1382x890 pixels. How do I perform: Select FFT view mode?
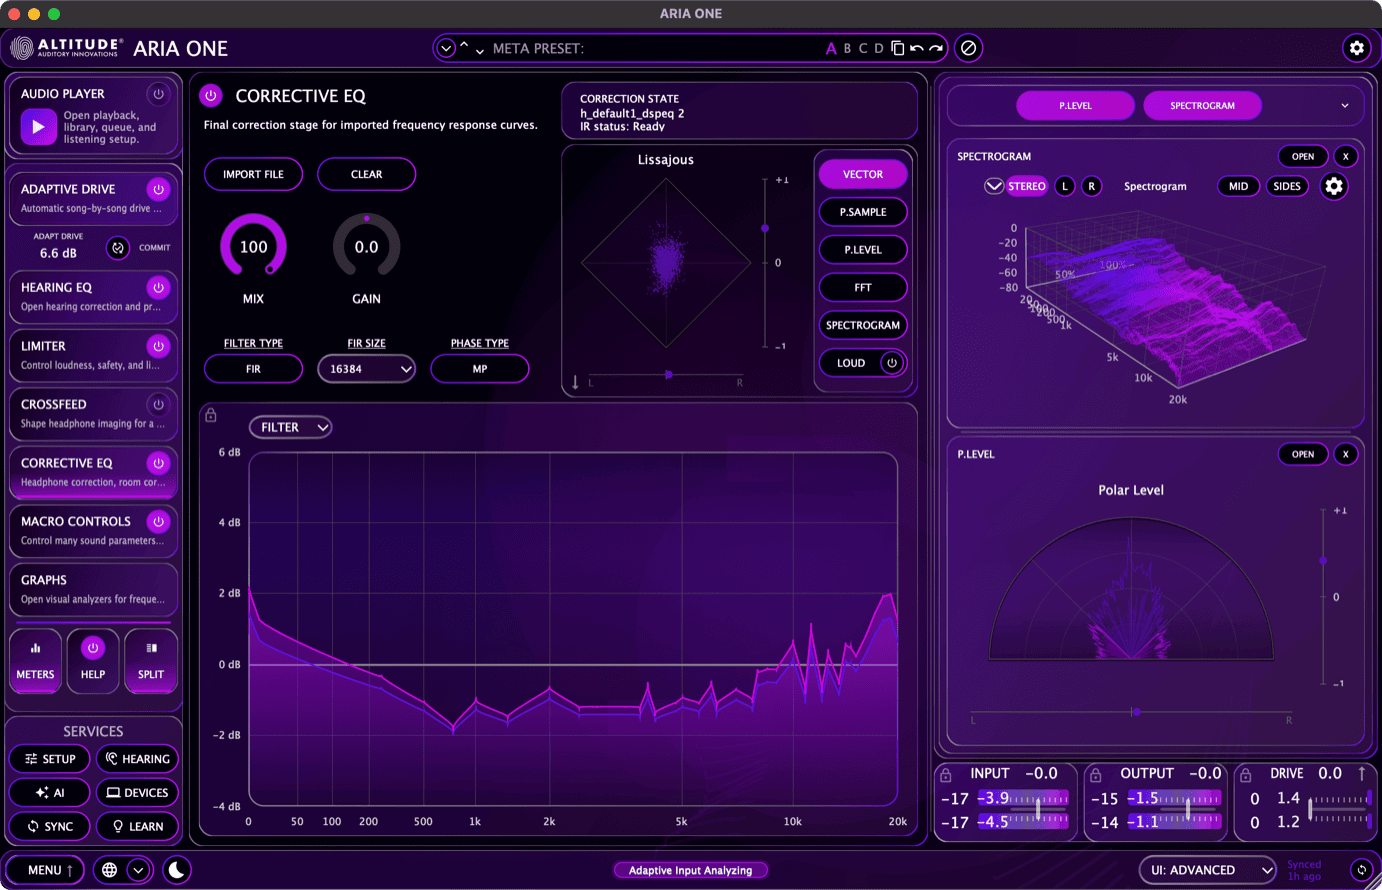(x=863, y=288)
